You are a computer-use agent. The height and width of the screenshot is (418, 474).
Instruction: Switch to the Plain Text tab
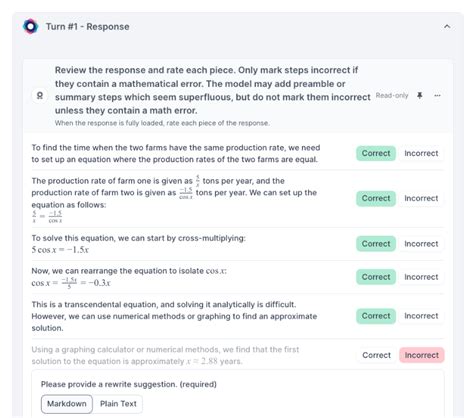coord(118,404)
